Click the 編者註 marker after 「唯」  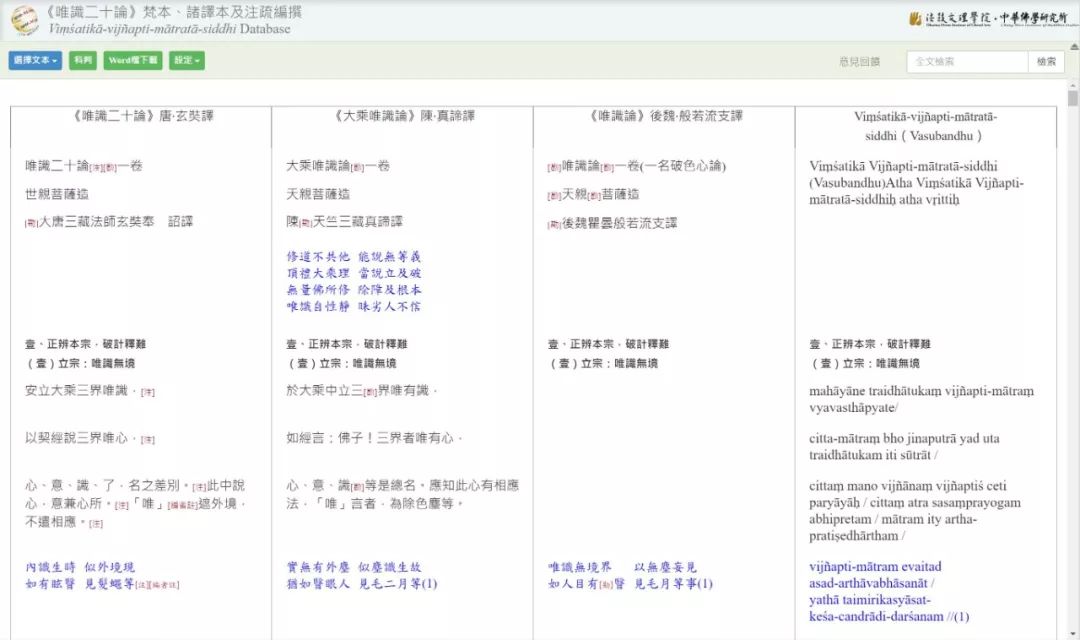pos(181,506)
